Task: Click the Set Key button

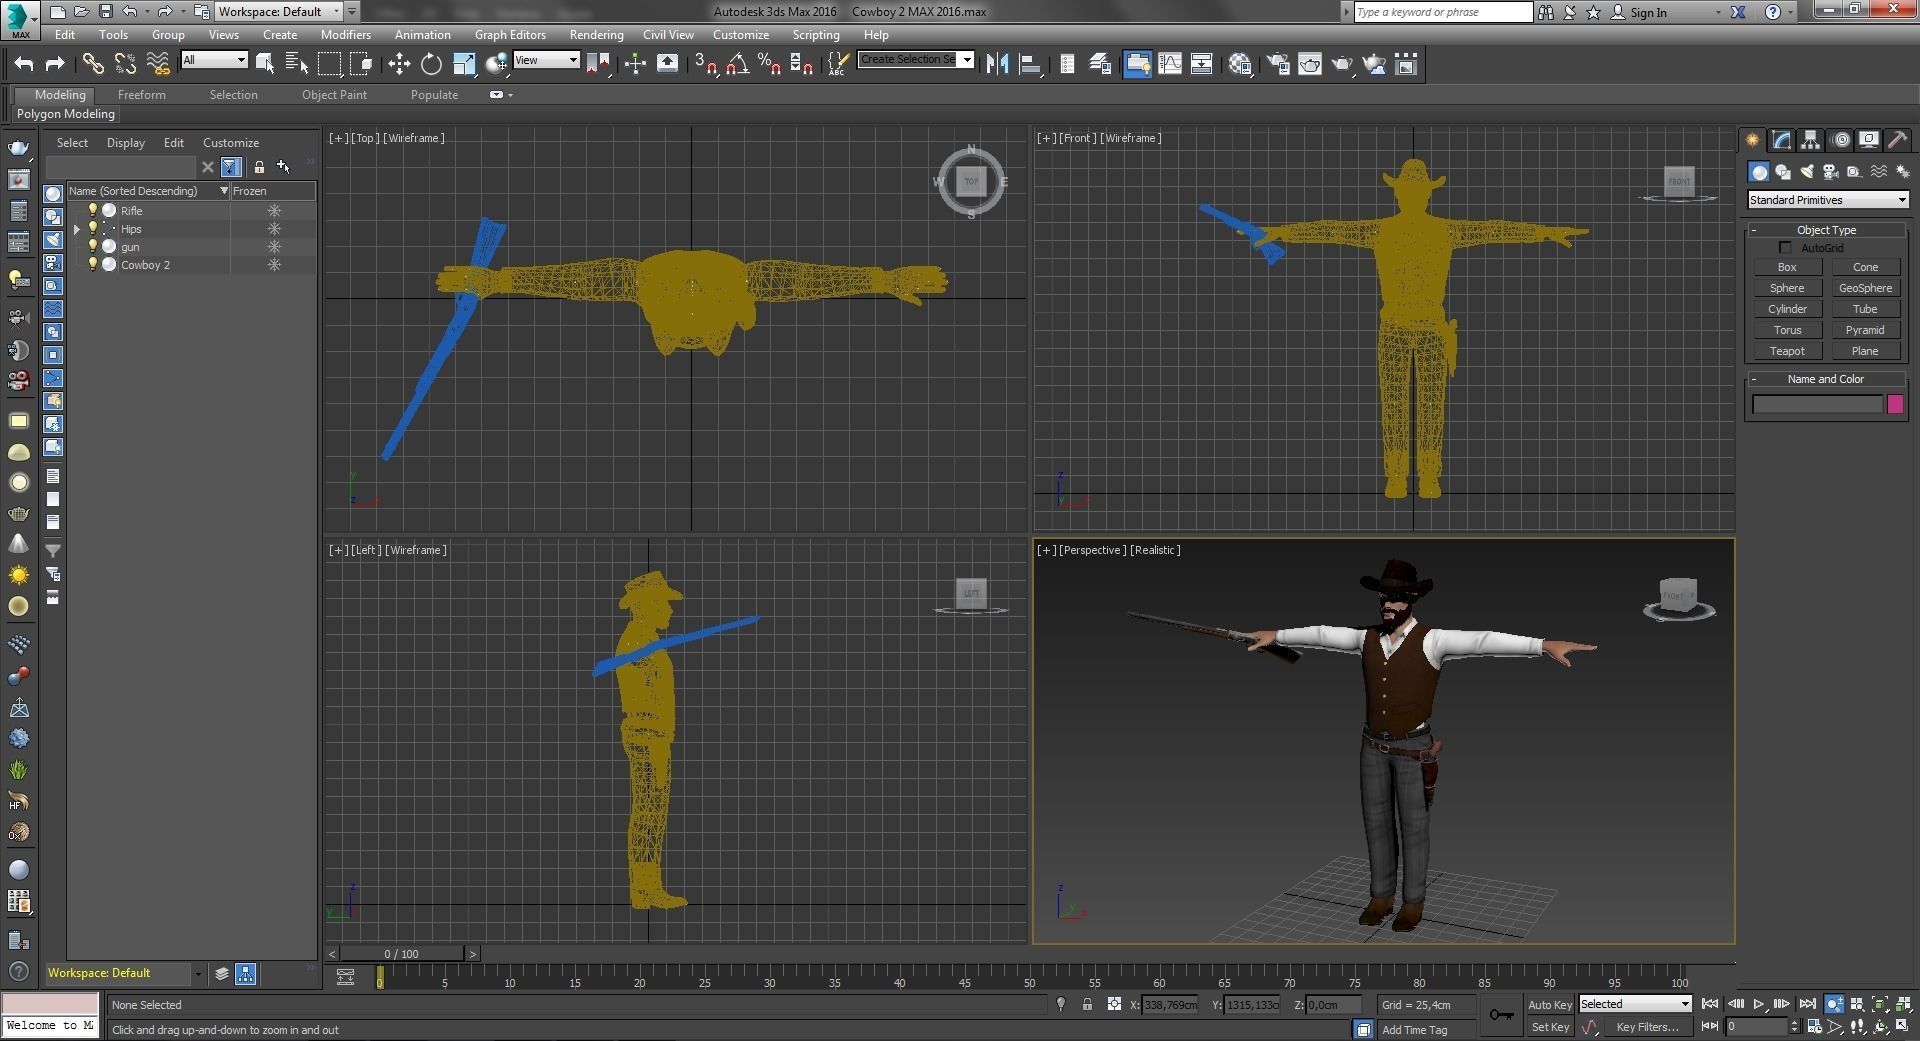Action: tap(1551, 1027)
